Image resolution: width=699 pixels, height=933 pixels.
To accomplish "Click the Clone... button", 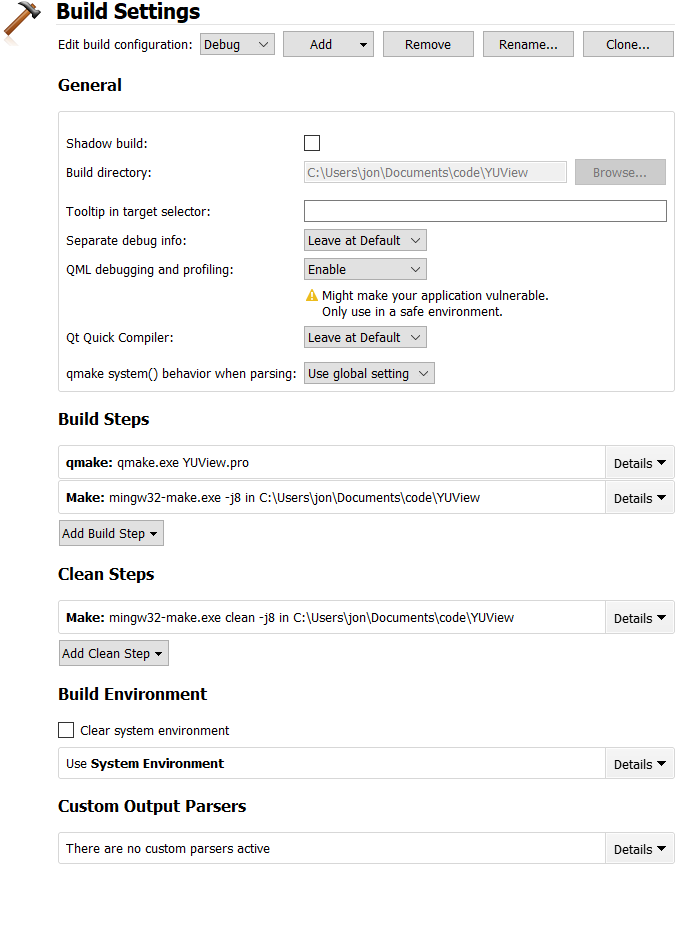I will pyautogui.click(x=628, y=44).
